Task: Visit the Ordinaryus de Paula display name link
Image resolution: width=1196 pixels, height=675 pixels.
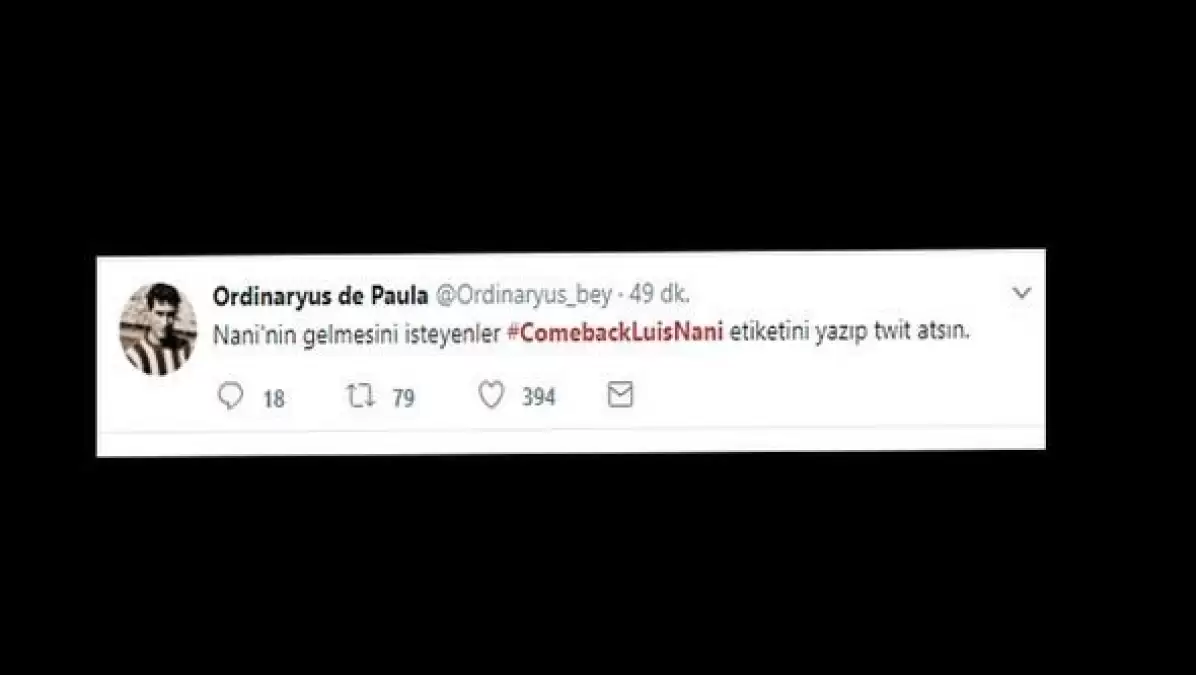Action: pos(320,296)
